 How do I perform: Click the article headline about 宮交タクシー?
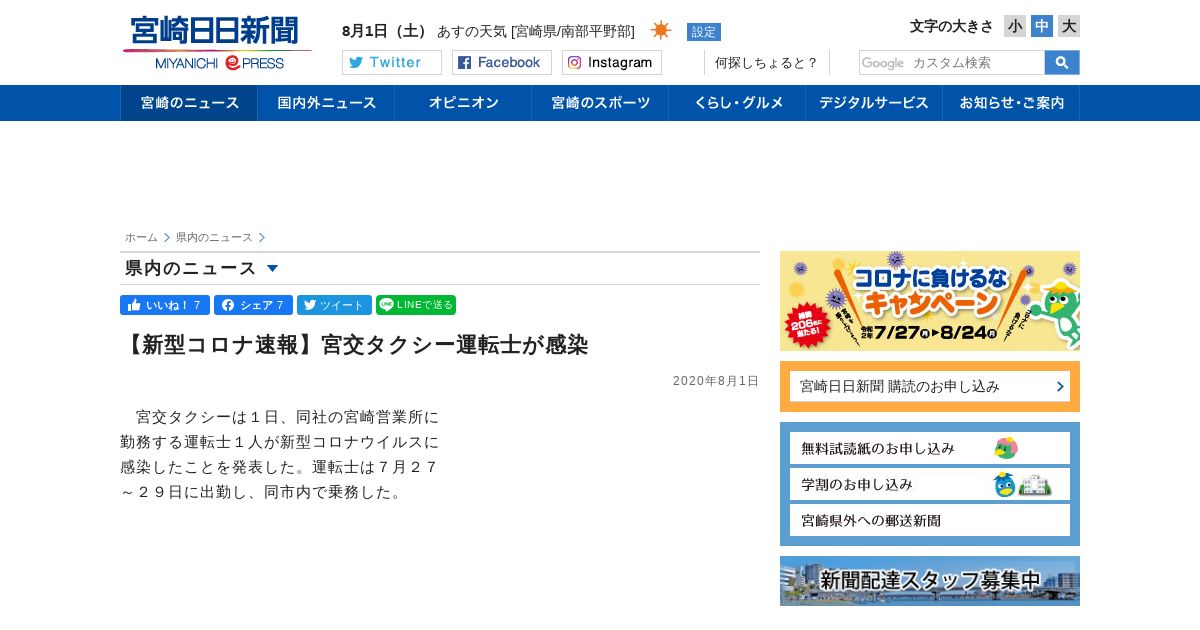coord(354,345)
